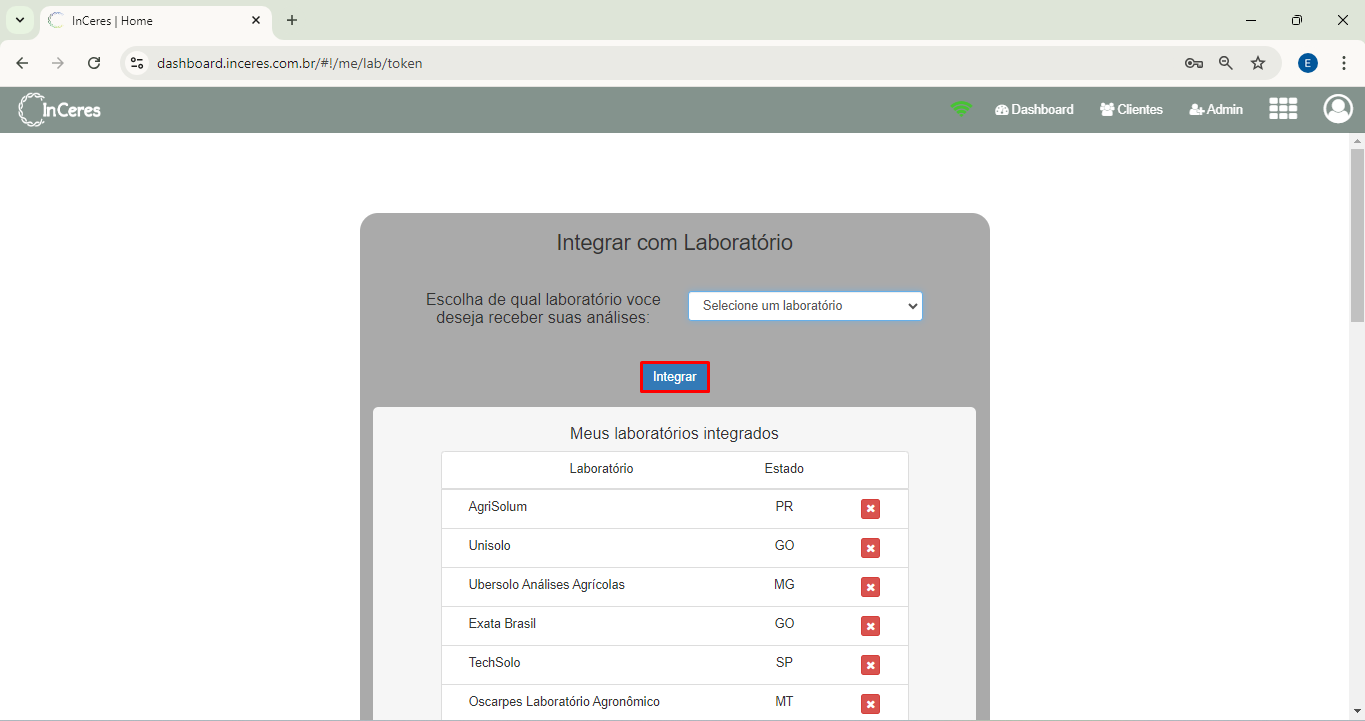
Task: Click the Integrar com Laboratório title
Action: coord(674,243)
